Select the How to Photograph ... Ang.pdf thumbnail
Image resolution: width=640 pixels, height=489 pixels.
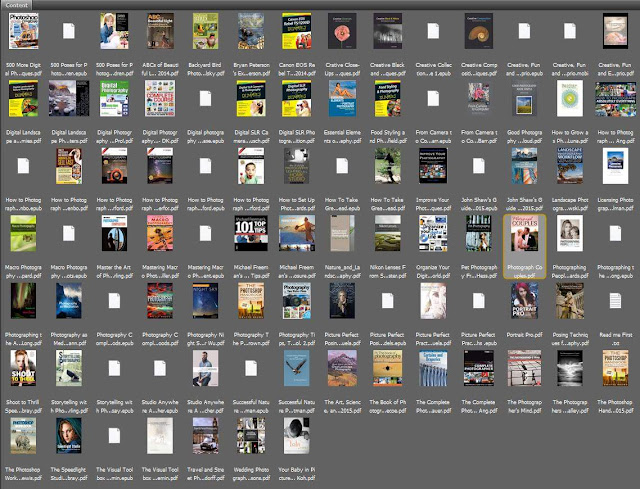pos(616,99)
